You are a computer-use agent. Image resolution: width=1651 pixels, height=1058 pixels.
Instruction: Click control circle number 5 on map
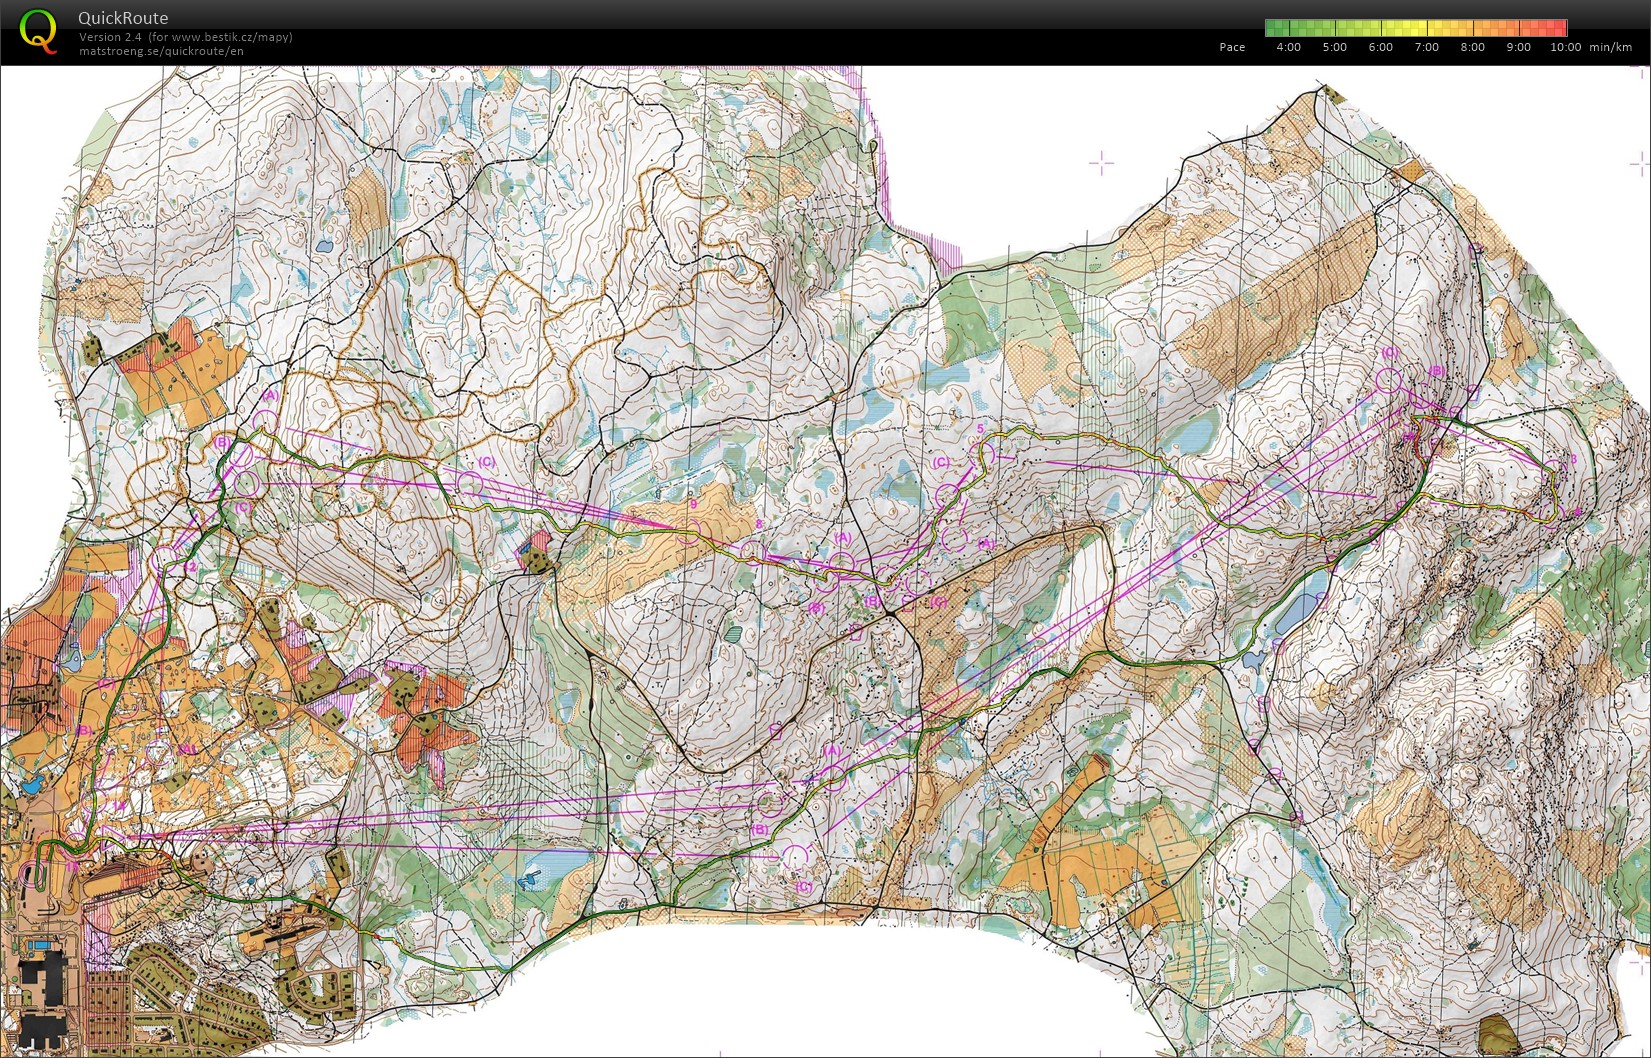(984, 453)
